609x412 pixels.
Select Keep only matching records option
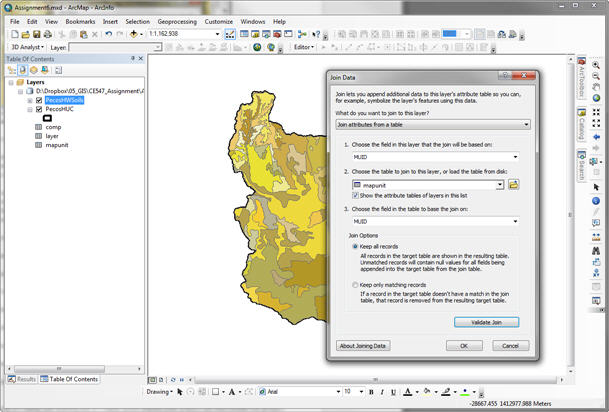point(355,285)
